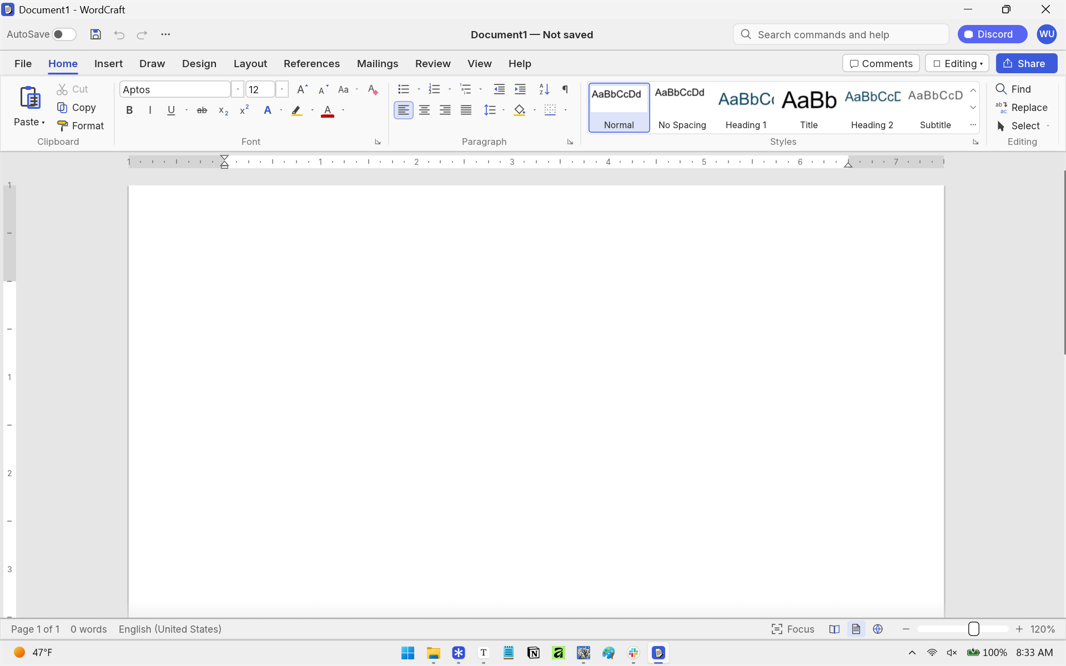Switch to Web Layout view in status bar

click(x=878, y=629)
